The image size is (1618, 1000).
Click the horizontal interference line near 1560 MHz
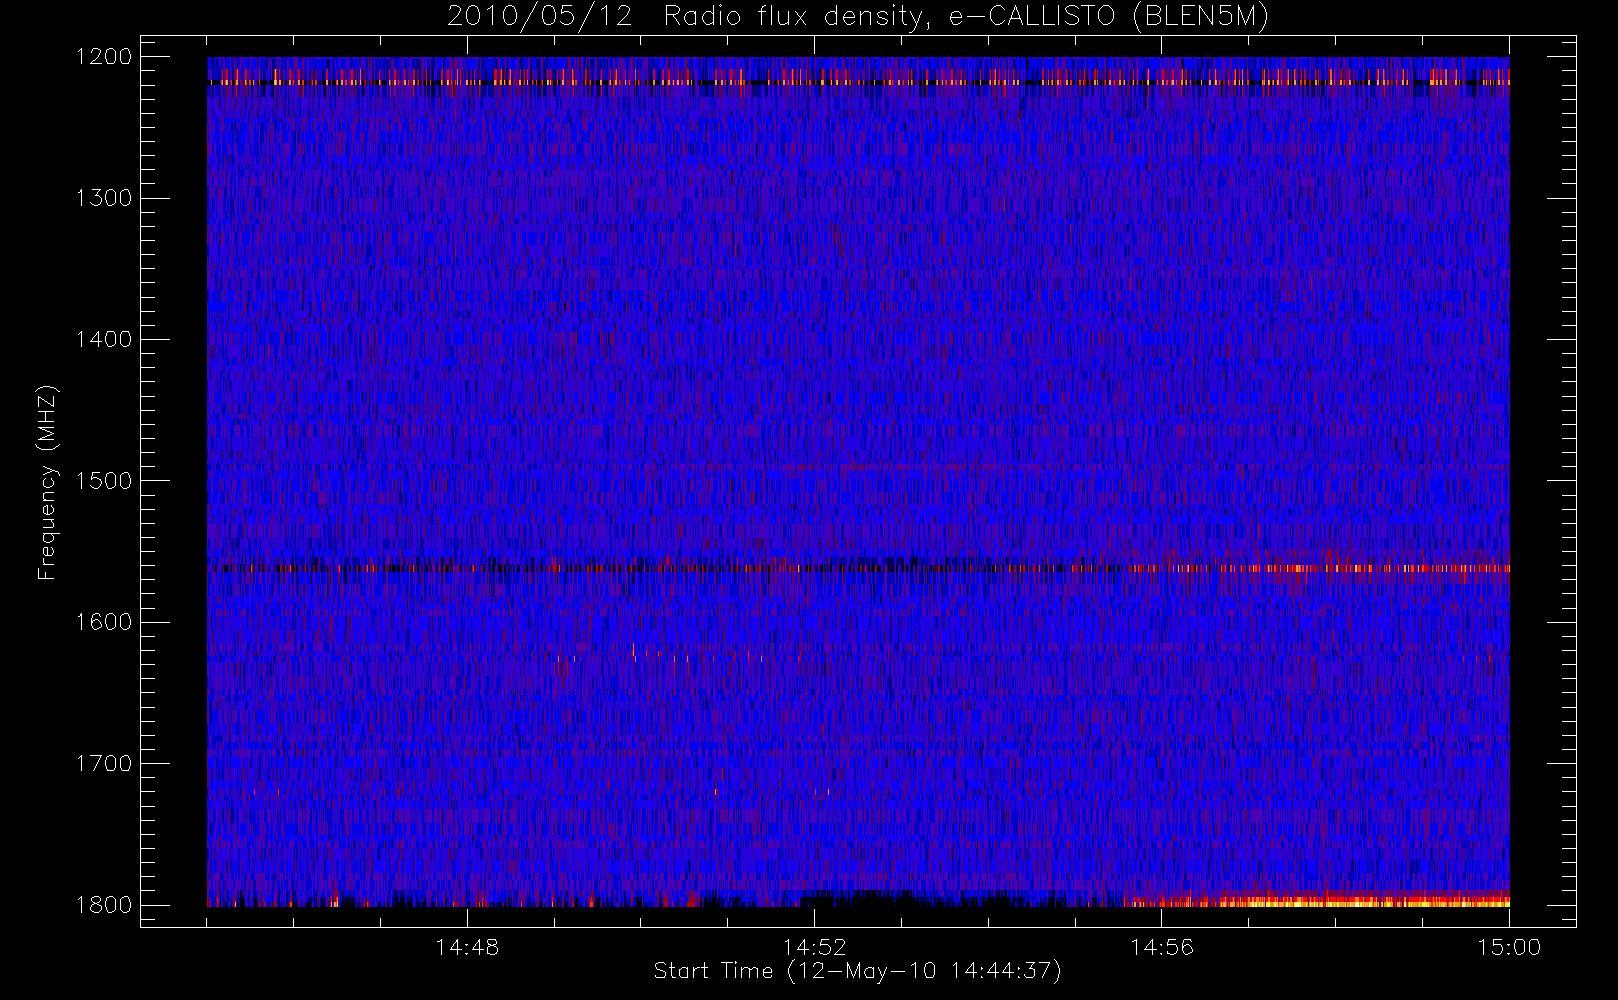pos(859,568)
